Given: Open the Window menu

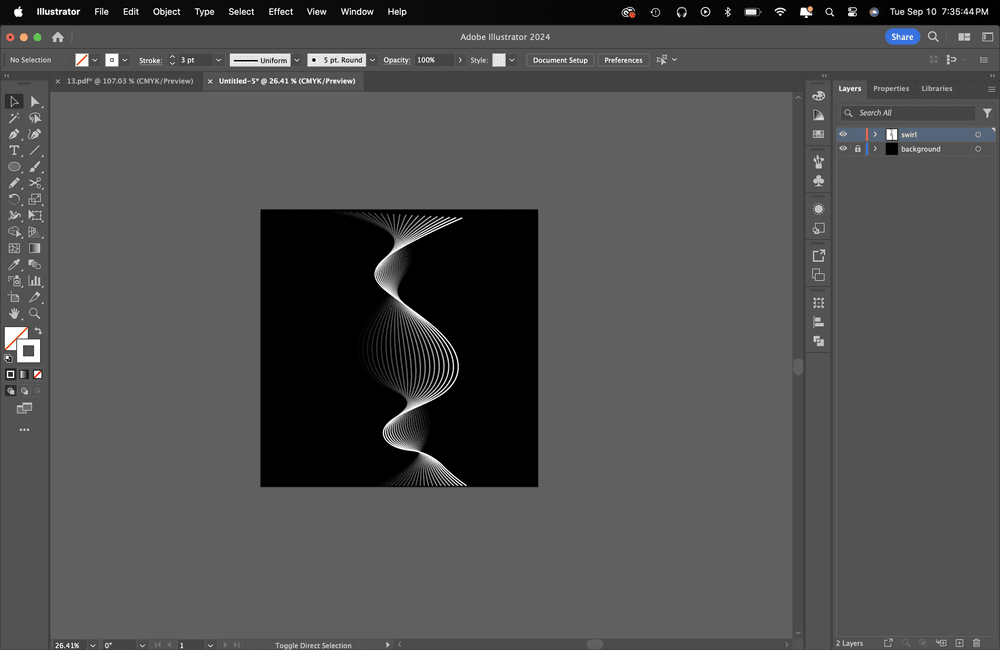Looking at the screenshot, I should pyautogui.click(x=357, y=11).
